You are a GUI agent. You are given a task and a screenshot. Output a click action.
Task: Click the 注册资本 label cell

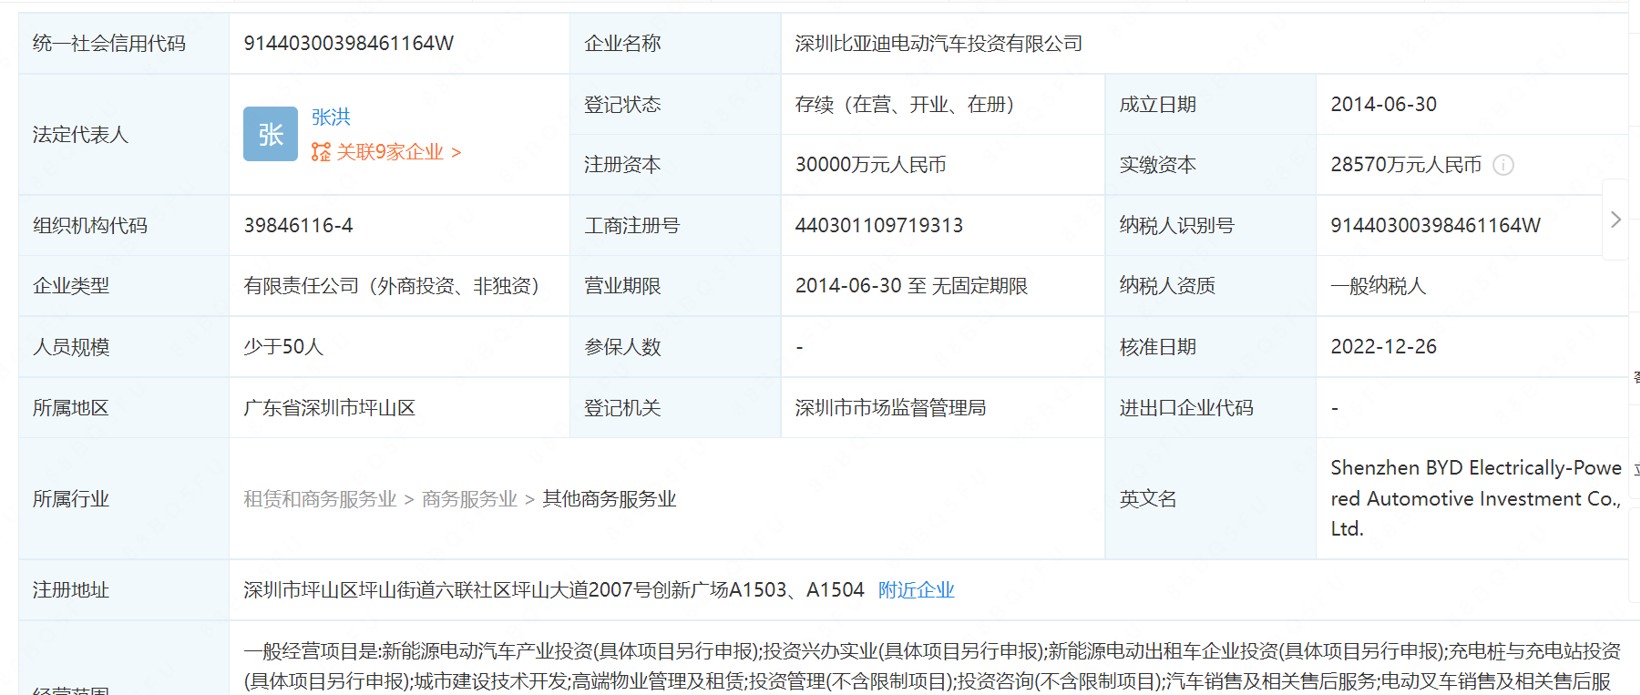click(675, 165)
